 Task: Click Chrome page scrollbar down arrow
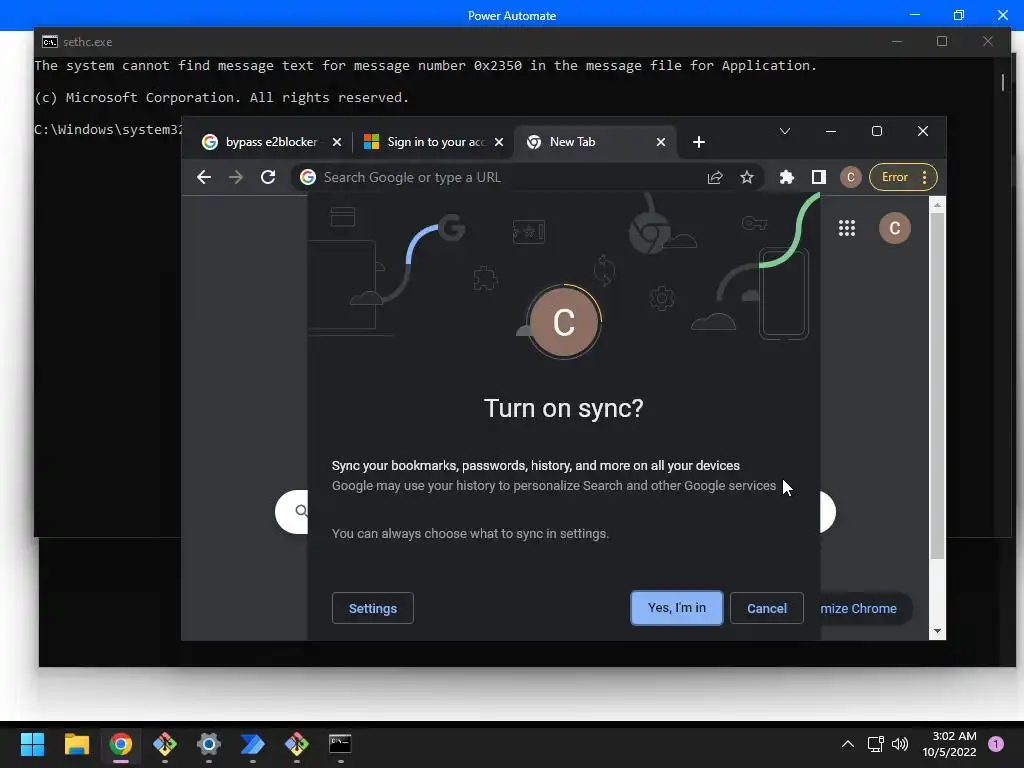click(937, 631)
